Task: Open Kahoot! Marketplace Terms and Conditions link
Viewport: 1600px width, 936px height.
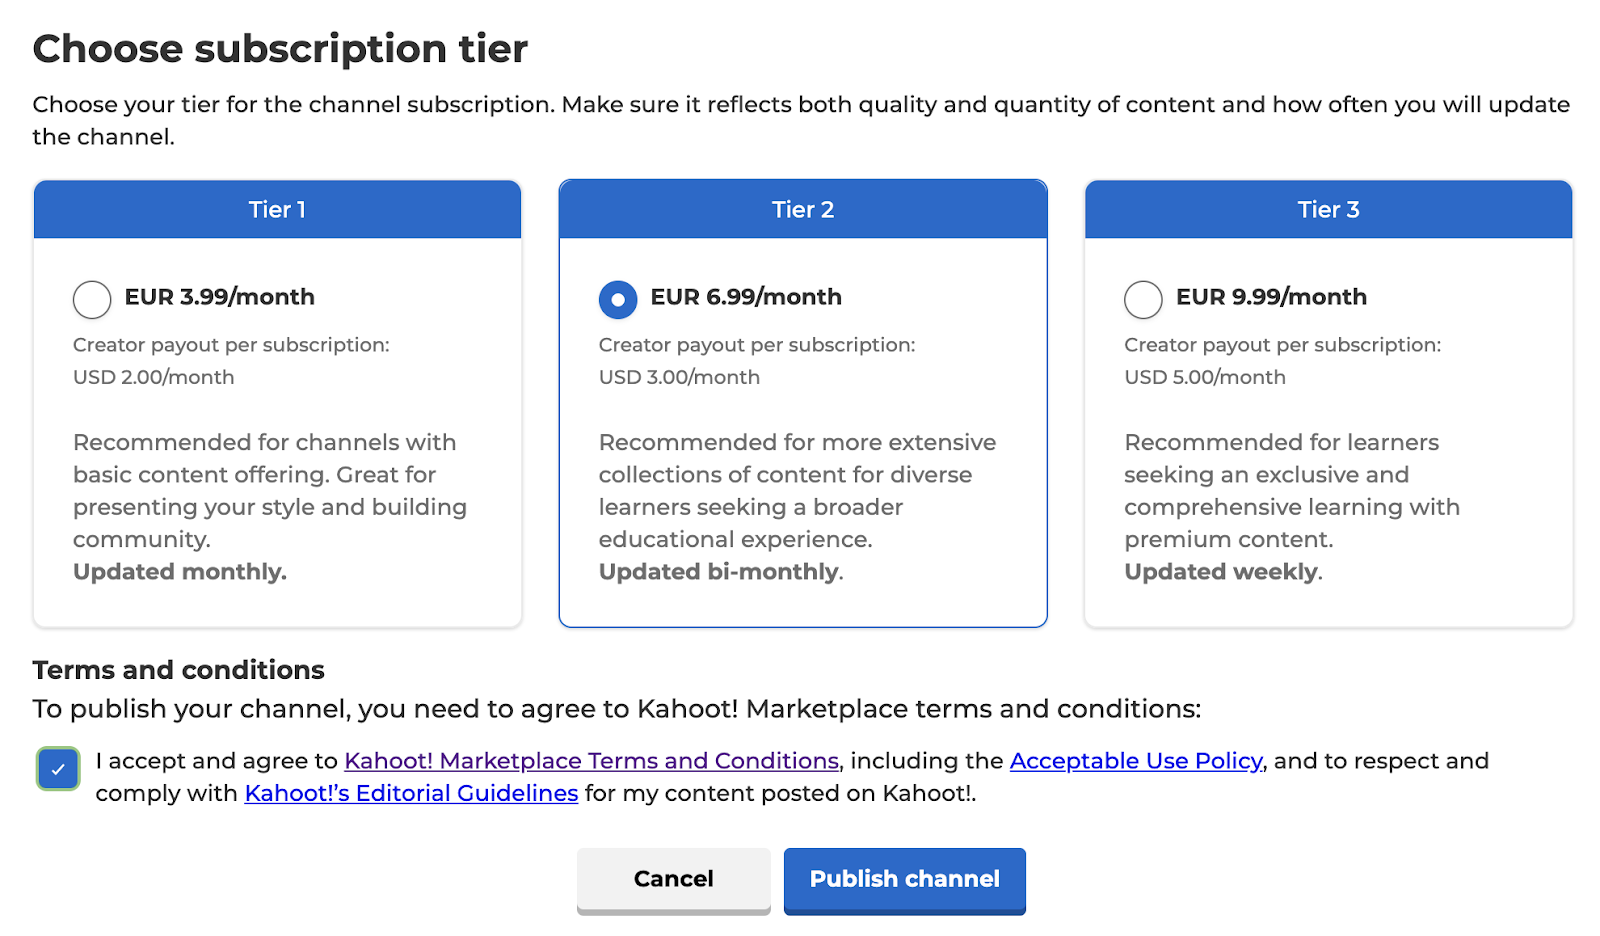Action: coord(591,761)
